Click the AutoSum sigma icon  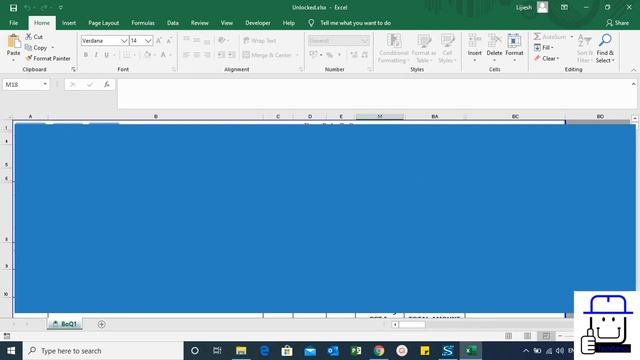point(537,37)
